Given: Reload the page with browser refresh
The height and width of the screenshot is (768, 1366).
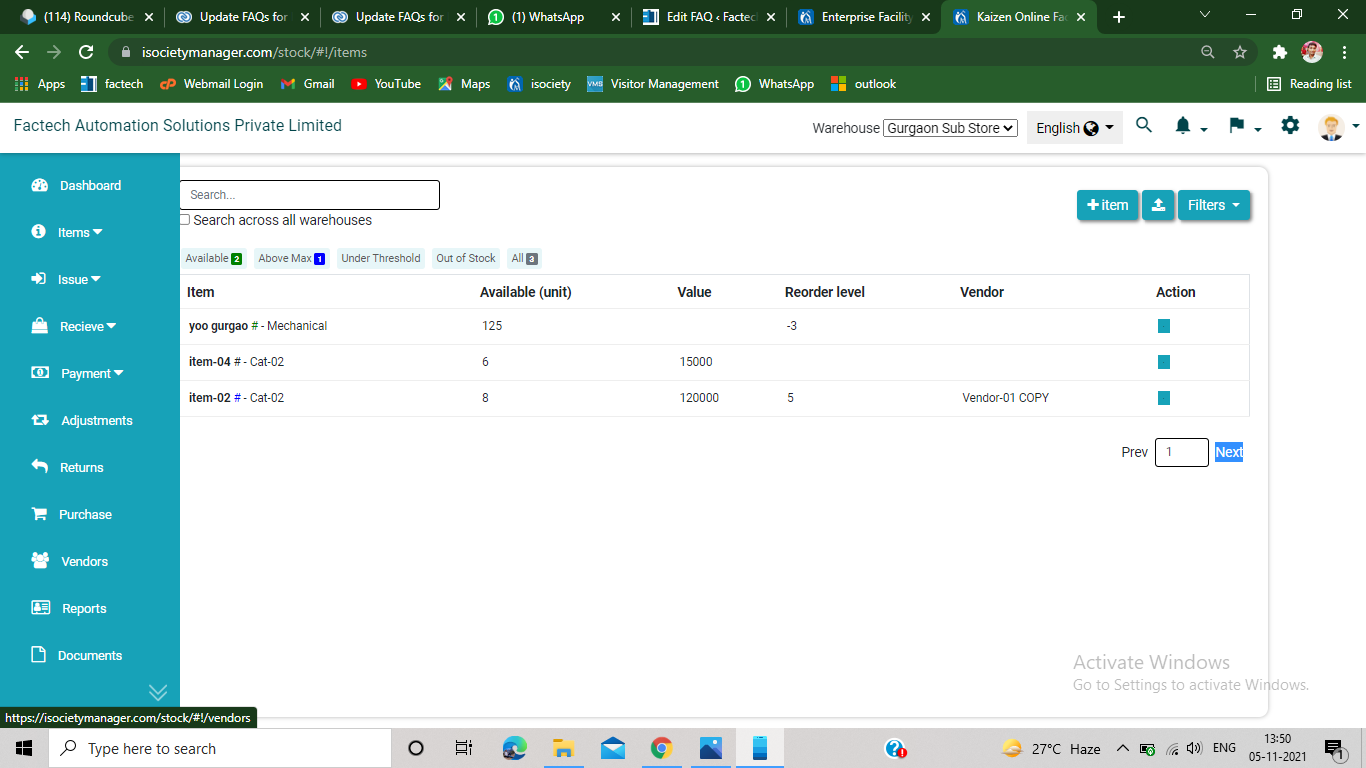Looking at the screenshot, I should (x=86, y=52).
